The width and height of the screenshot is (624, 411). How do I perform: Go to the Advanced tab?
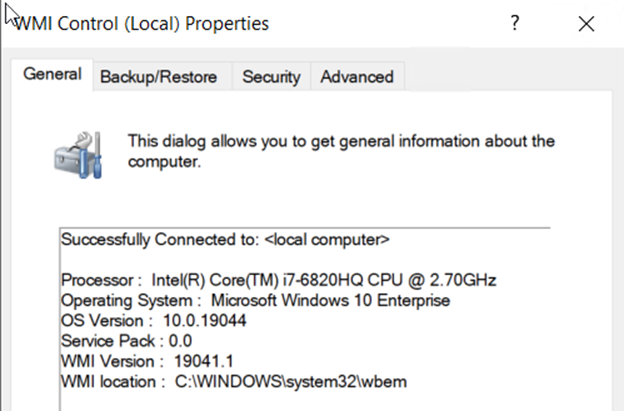tap(357, 77)
